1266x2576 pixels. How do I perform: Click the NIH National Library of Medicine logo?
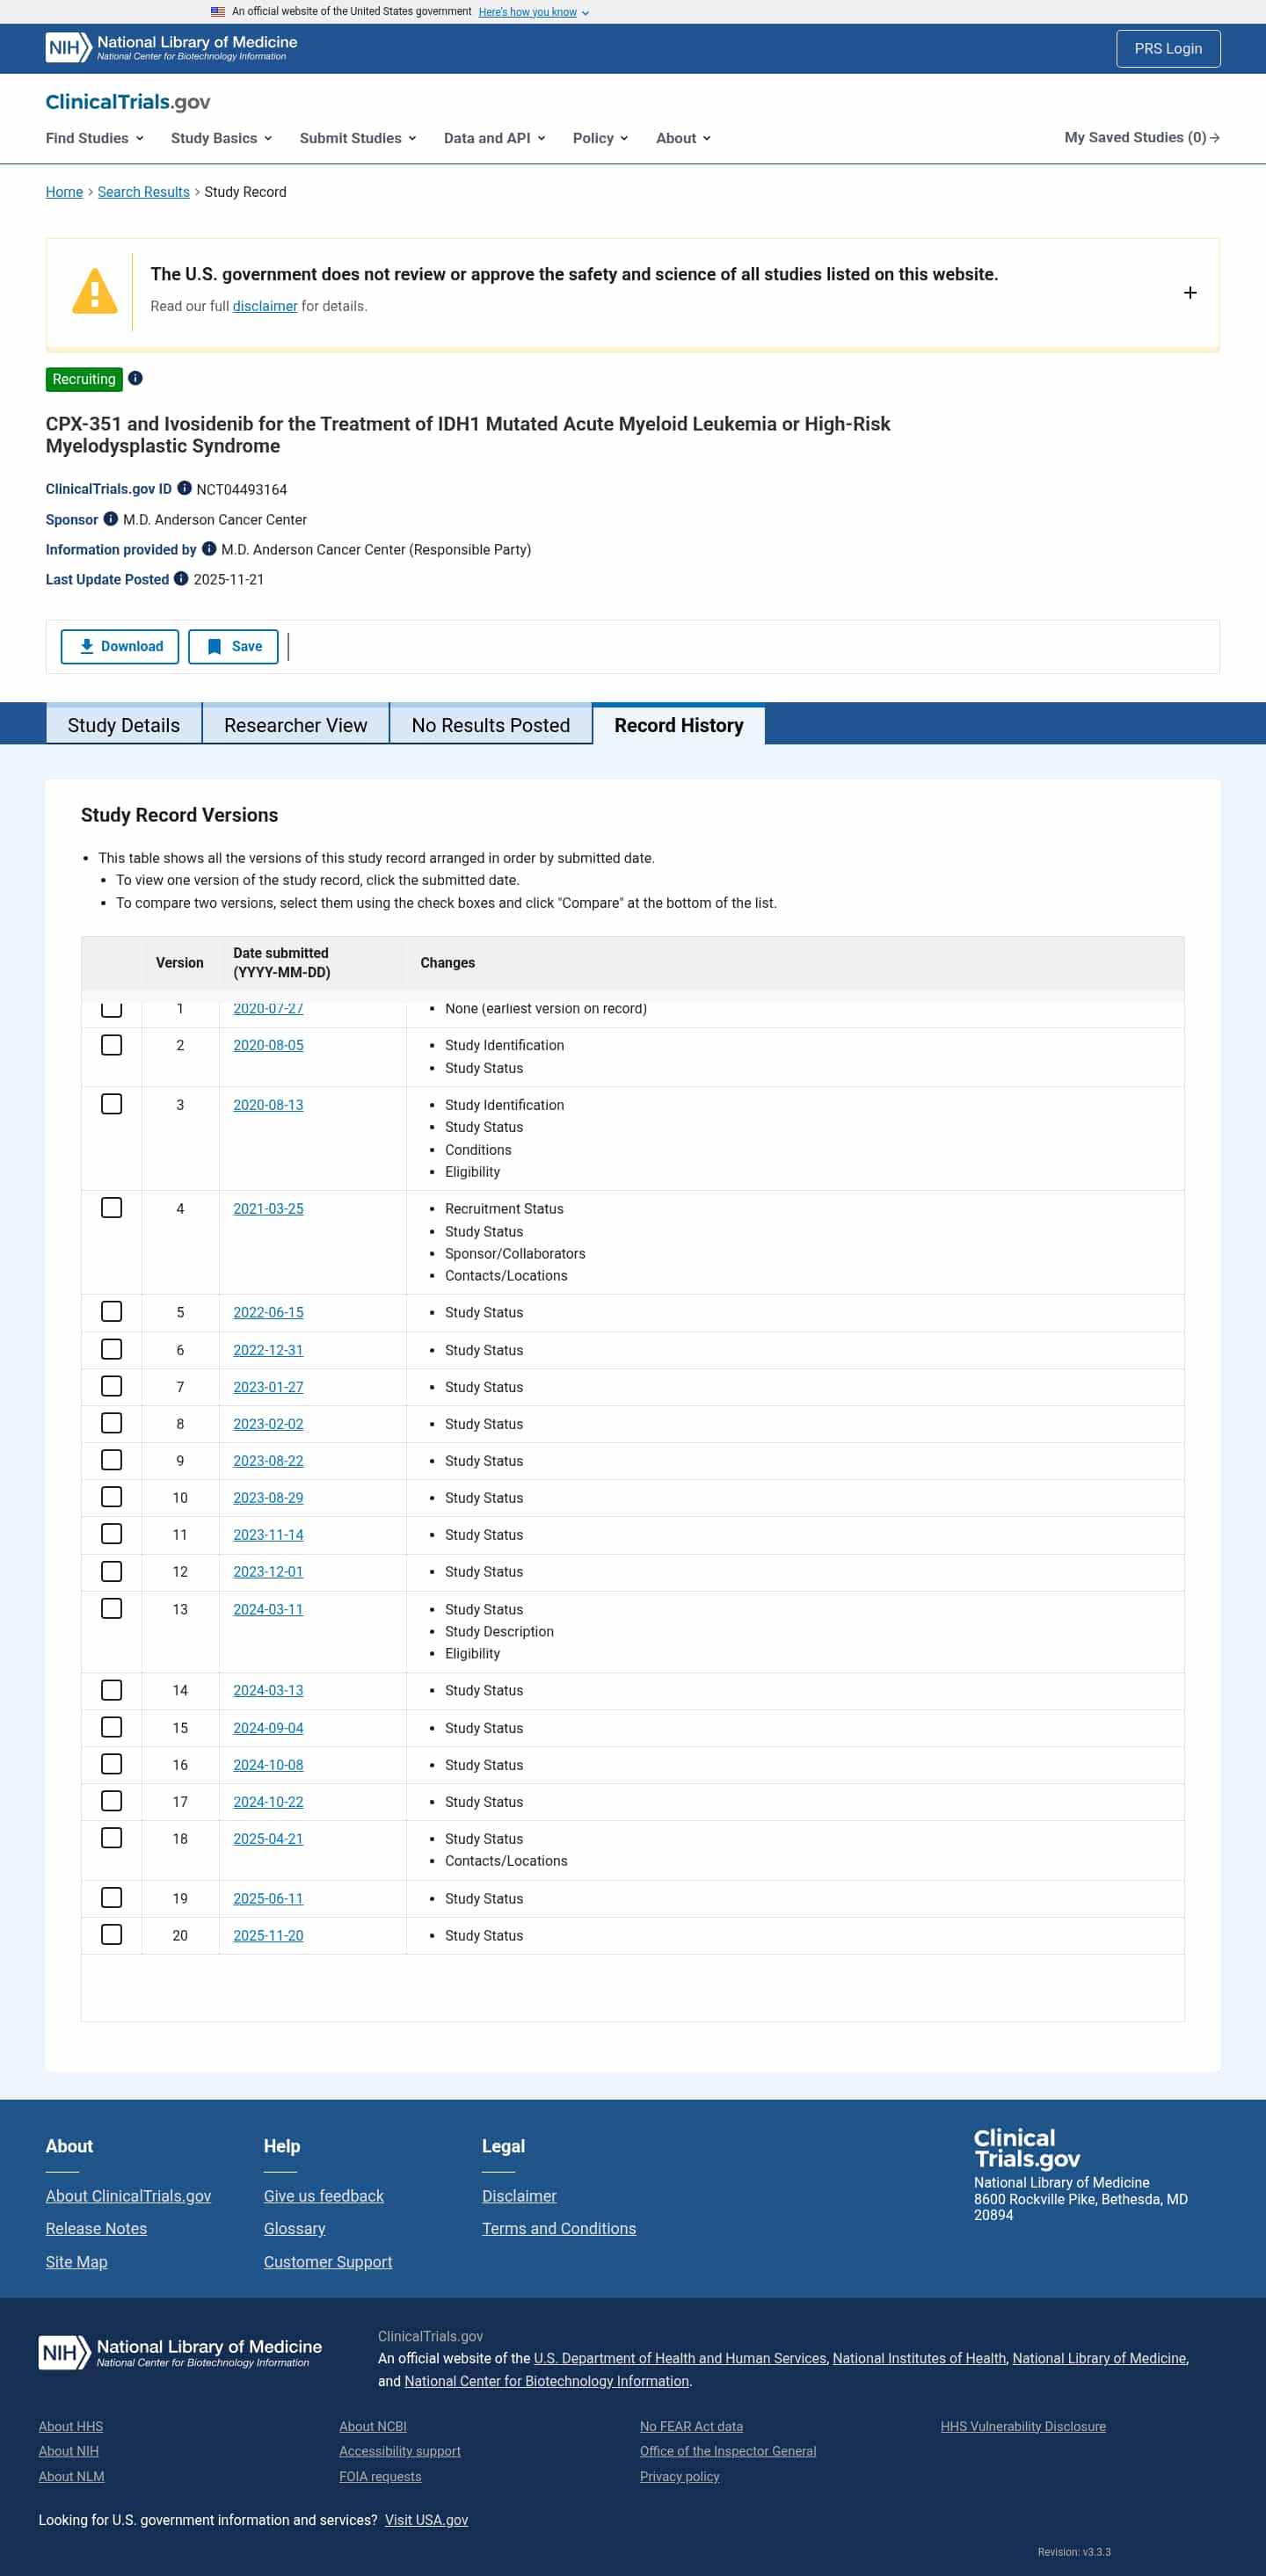pyautogui.click(x=171, y=47)
